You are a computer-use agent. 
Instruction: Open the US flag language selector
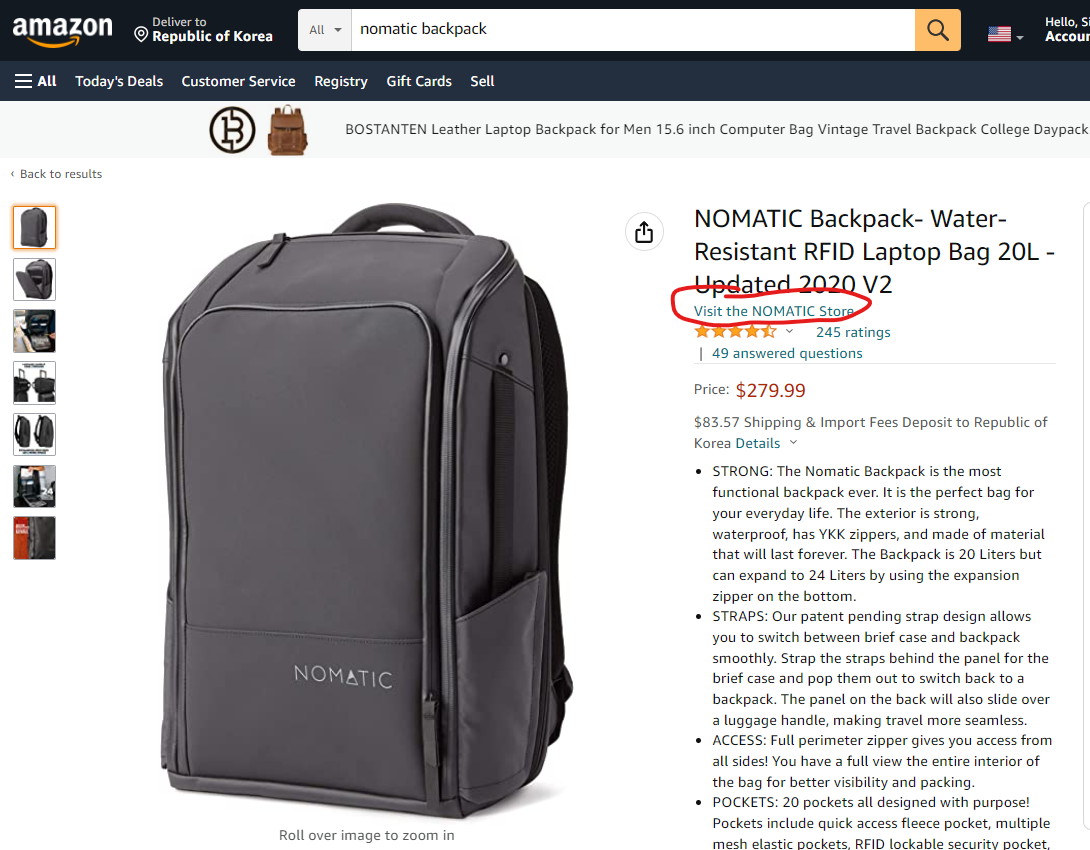click(1005, 33)
